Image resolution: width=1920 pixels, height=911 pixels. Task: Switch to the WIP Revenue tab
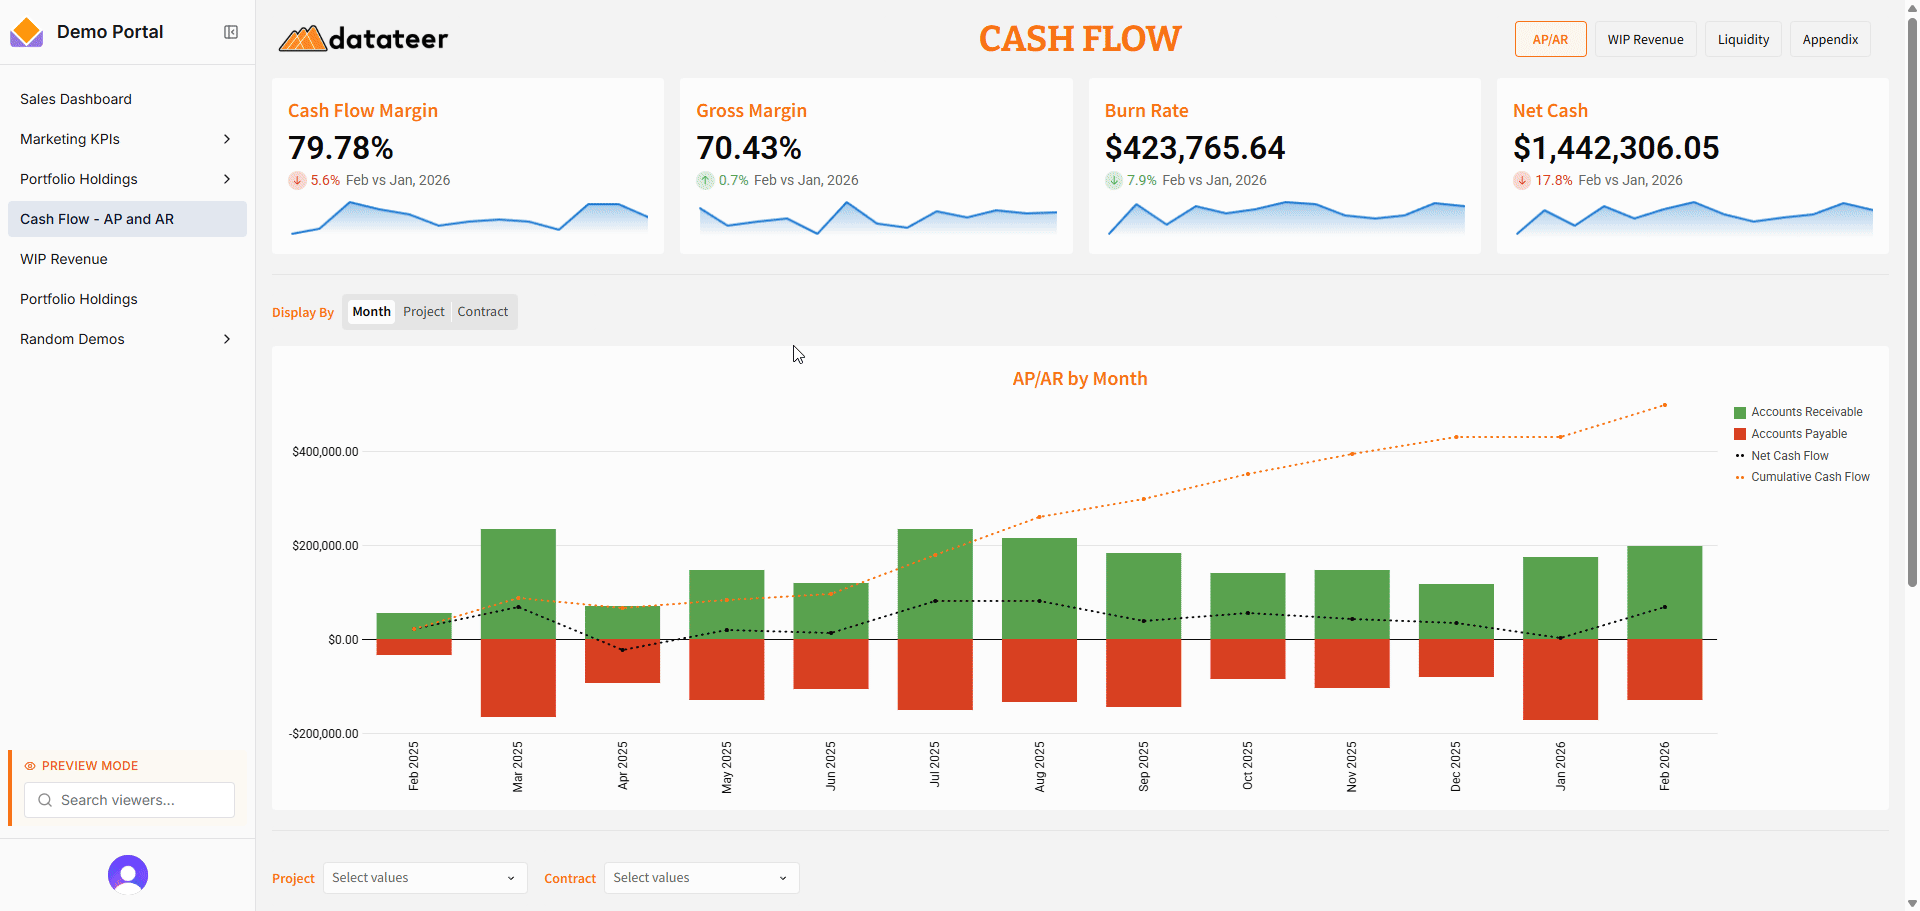[x=1645, y=40]
